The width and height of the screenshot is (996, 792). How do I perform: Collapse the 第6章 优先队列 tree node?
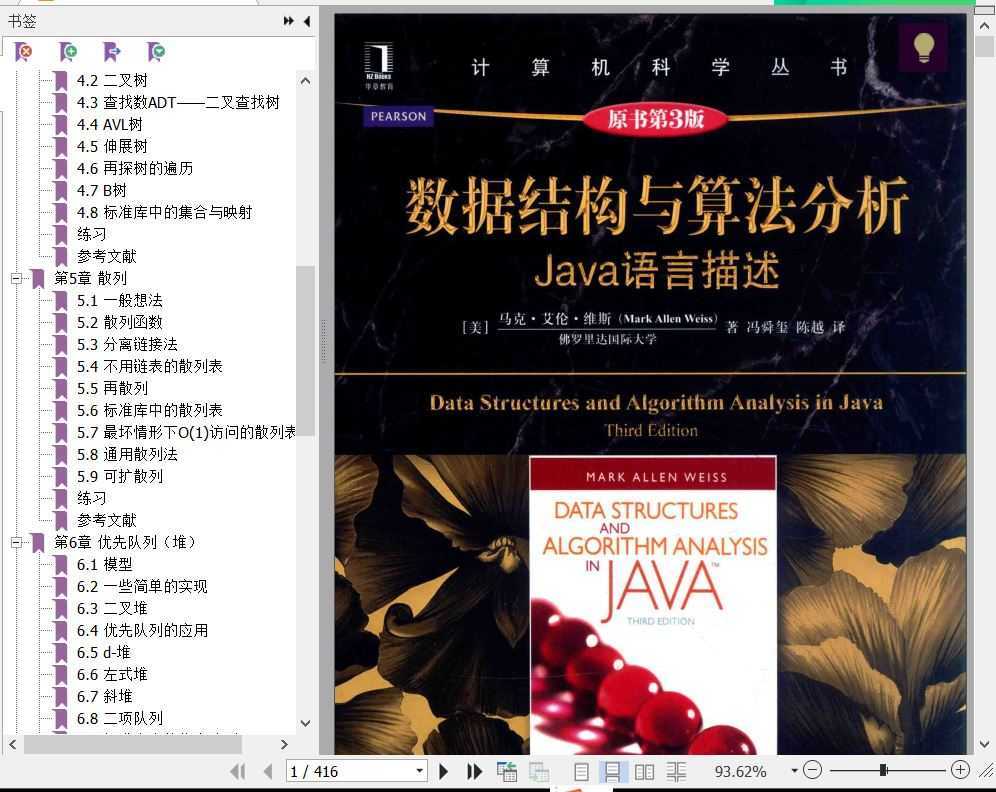[x=16, y=542]
